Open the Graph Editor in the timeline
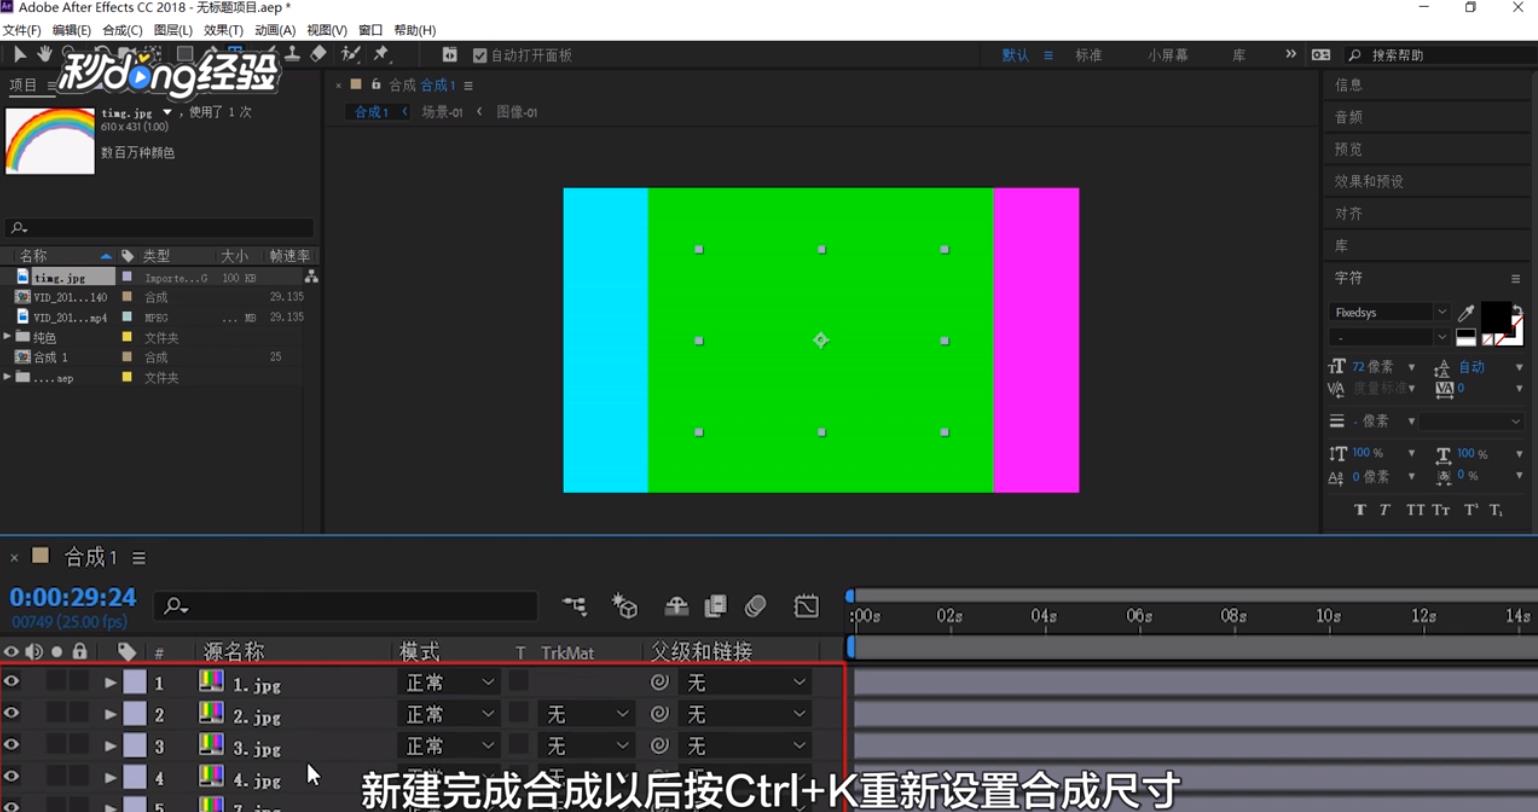Viewport: 1538px width, 812px height. pos(805,606)
